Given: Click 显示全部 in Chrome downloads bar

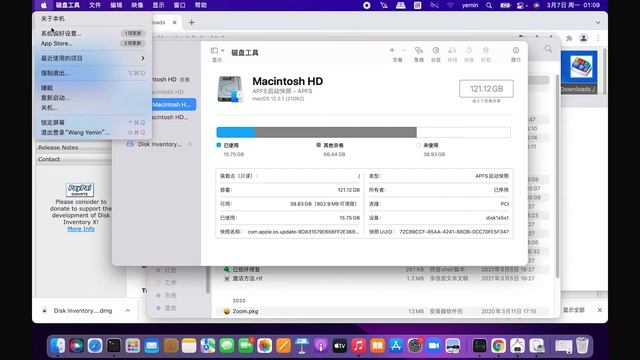Looking at the screenshot, I should (x=573, y=310).
